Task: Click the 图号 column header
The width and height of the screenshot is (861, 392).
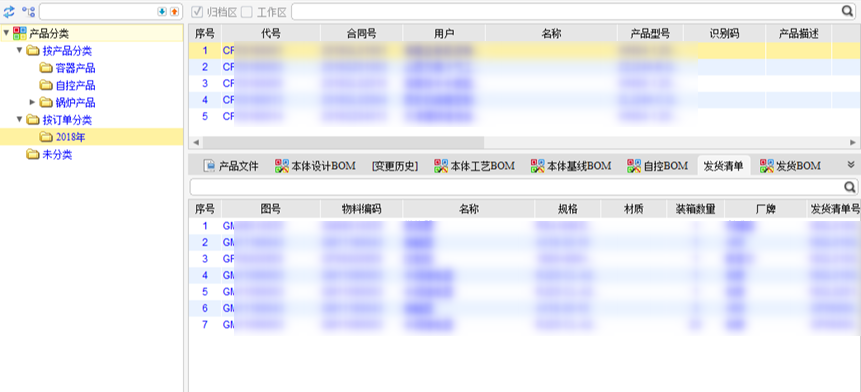Action: point(271,209)
